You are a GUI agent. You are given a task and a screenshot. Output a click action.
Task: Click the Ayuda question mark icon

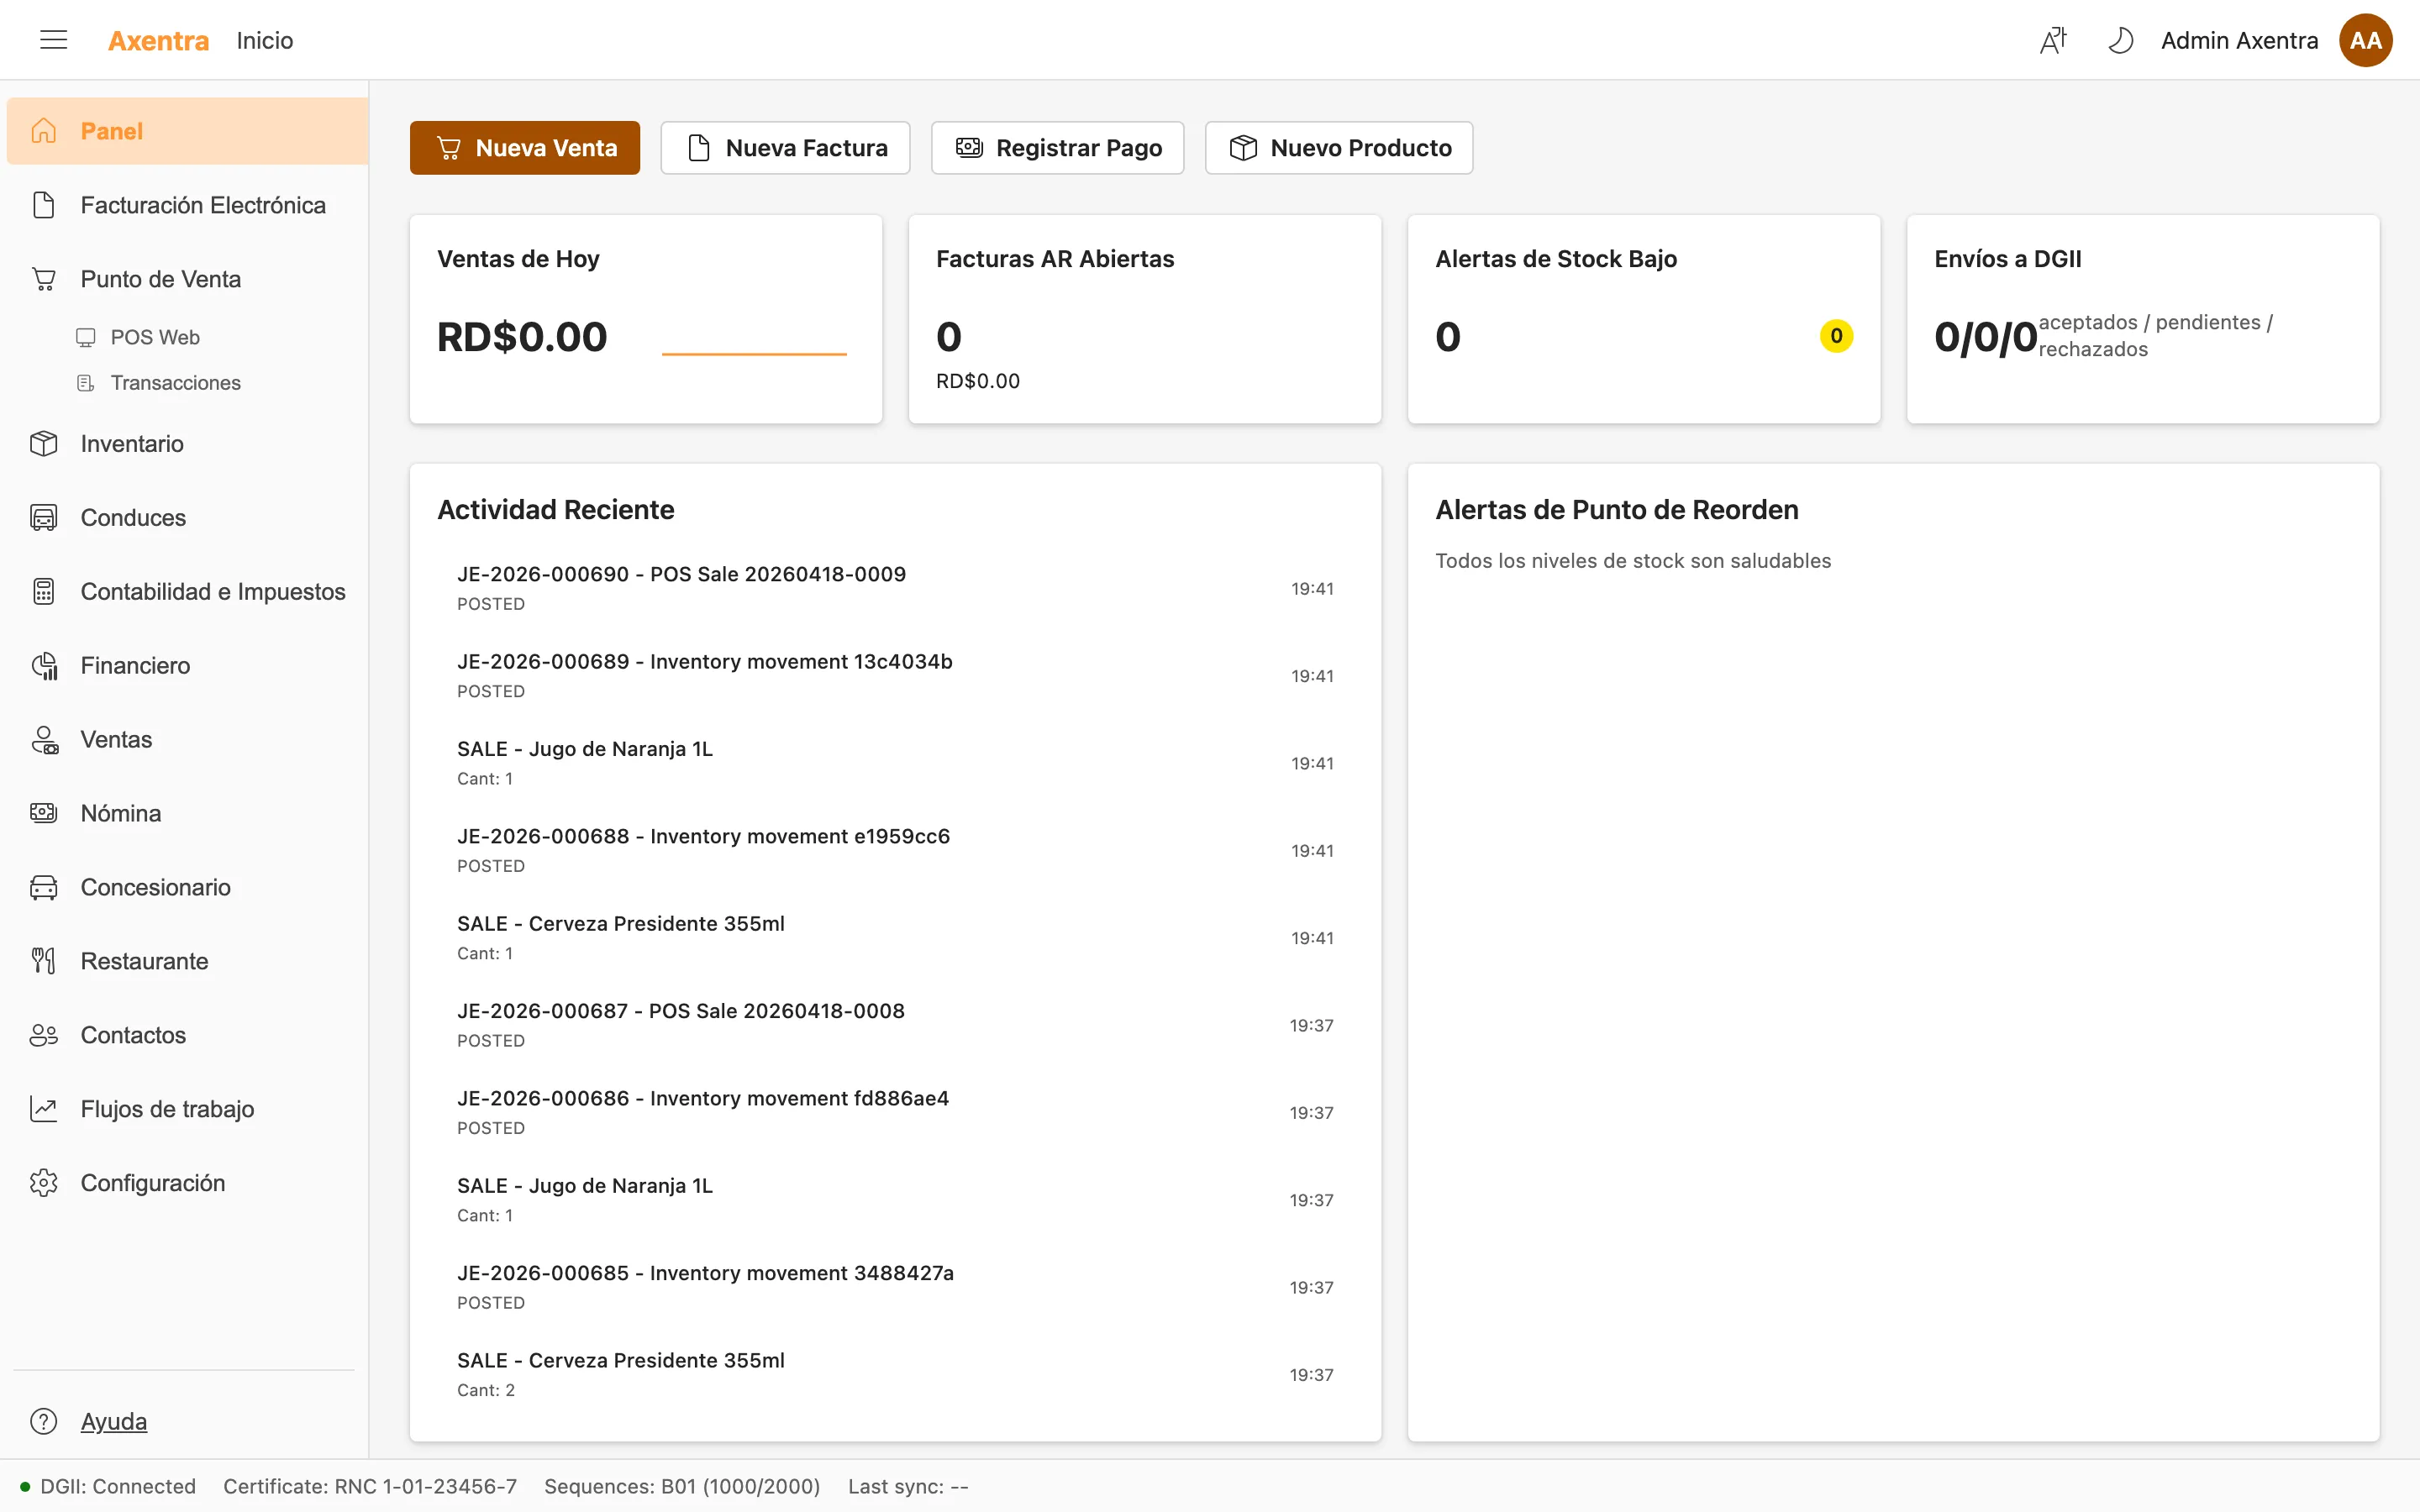[43, 1420]
